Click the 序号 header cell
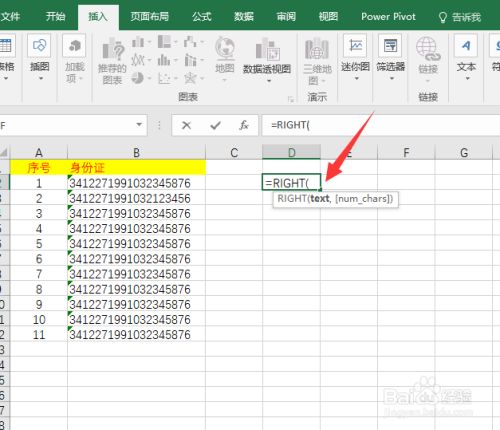The width and height of the screenshot is (500, 430). 39,167
